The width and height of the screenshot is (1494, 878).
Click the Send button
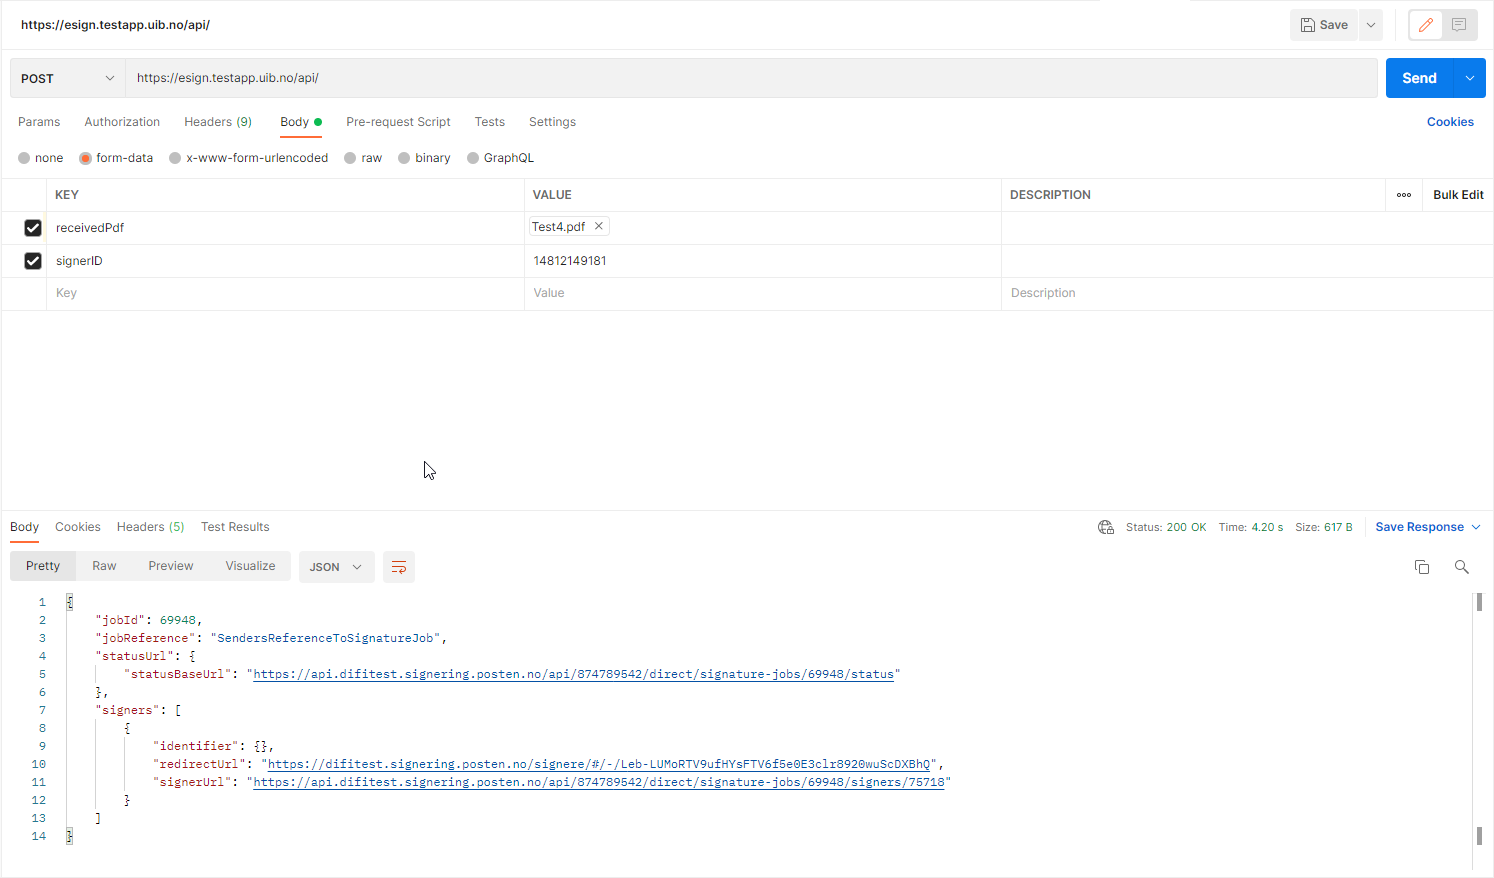(x=1419, y=78)
